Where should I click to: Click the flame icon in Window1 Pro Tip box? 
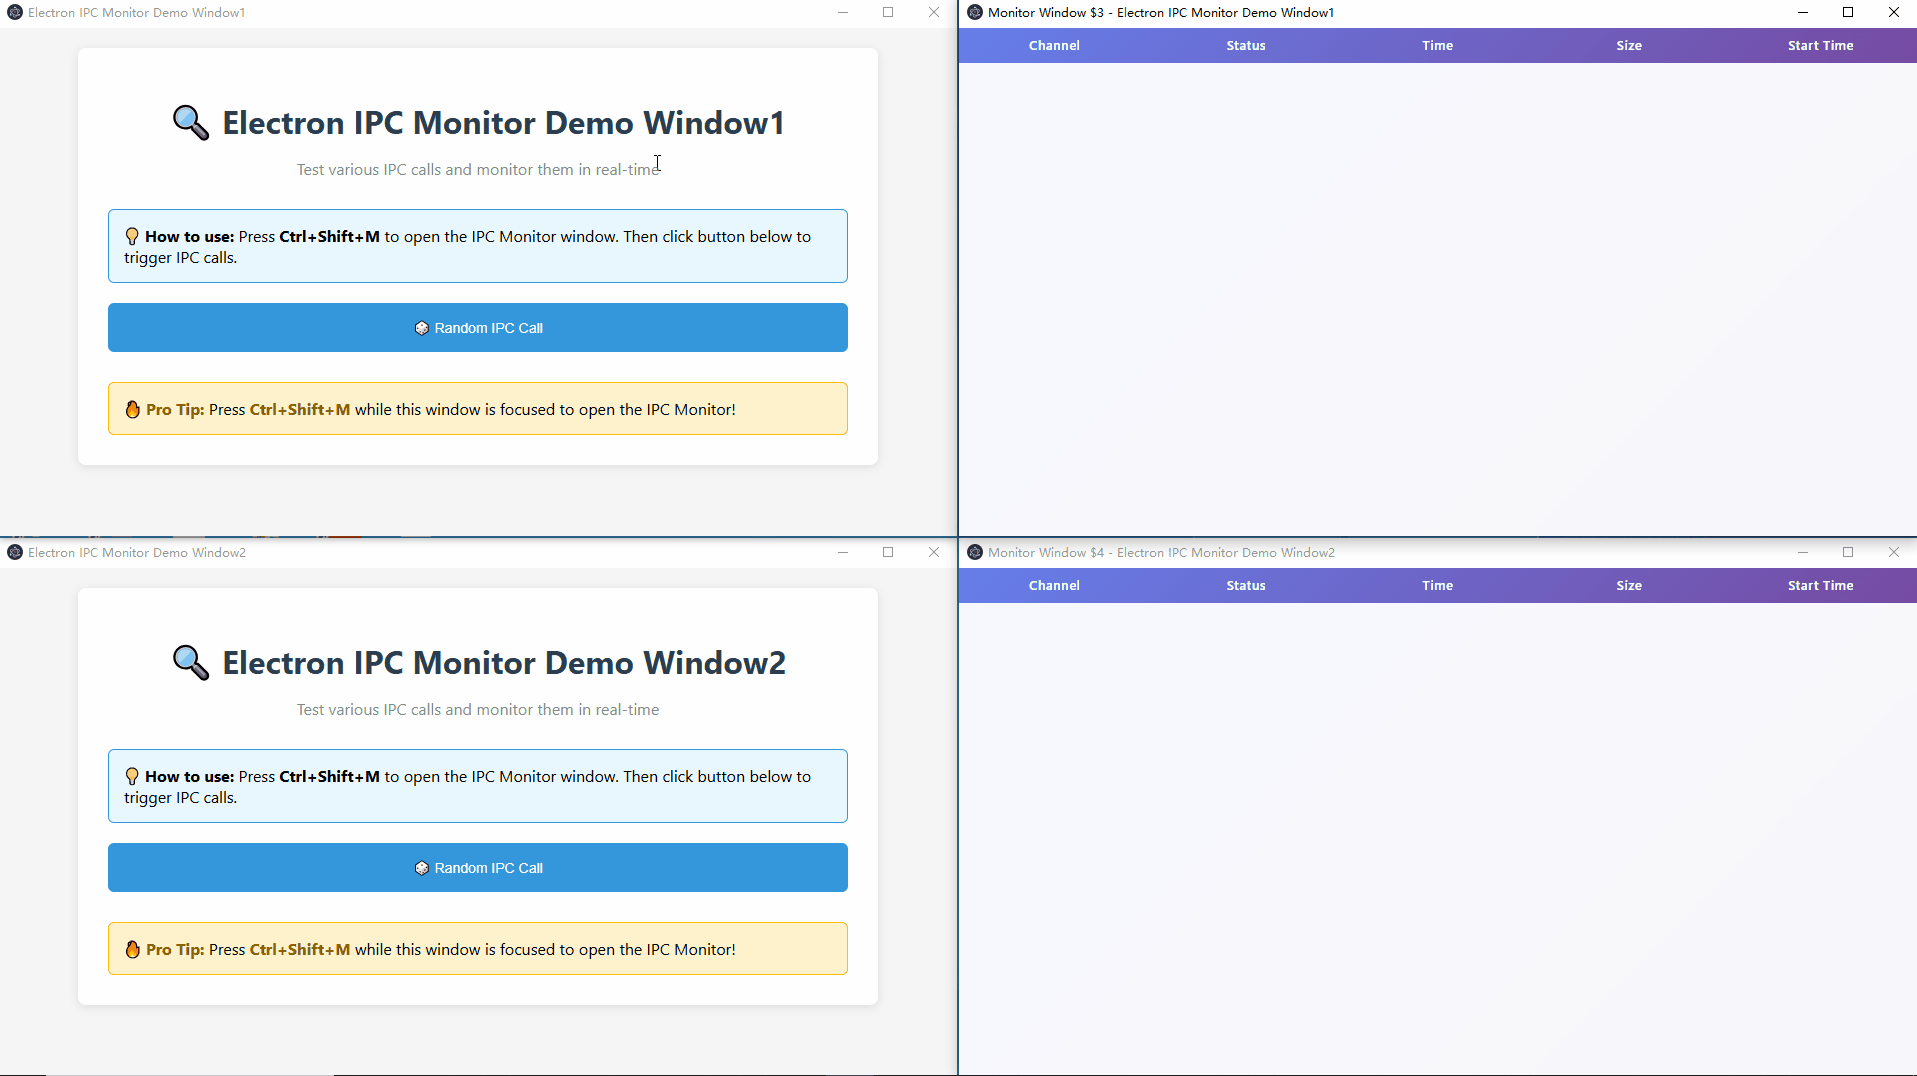[x=133, y=410]
